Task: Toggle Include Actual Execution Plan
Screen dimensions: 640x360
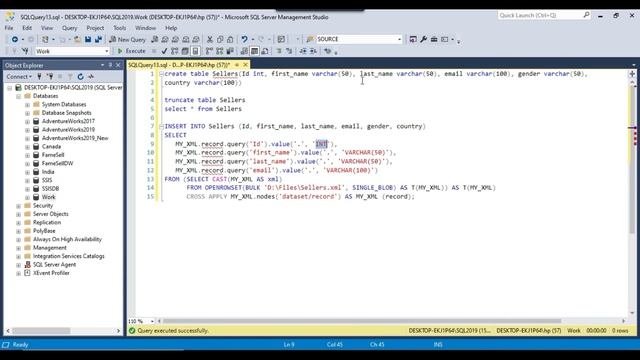Action: click(209, 51)
